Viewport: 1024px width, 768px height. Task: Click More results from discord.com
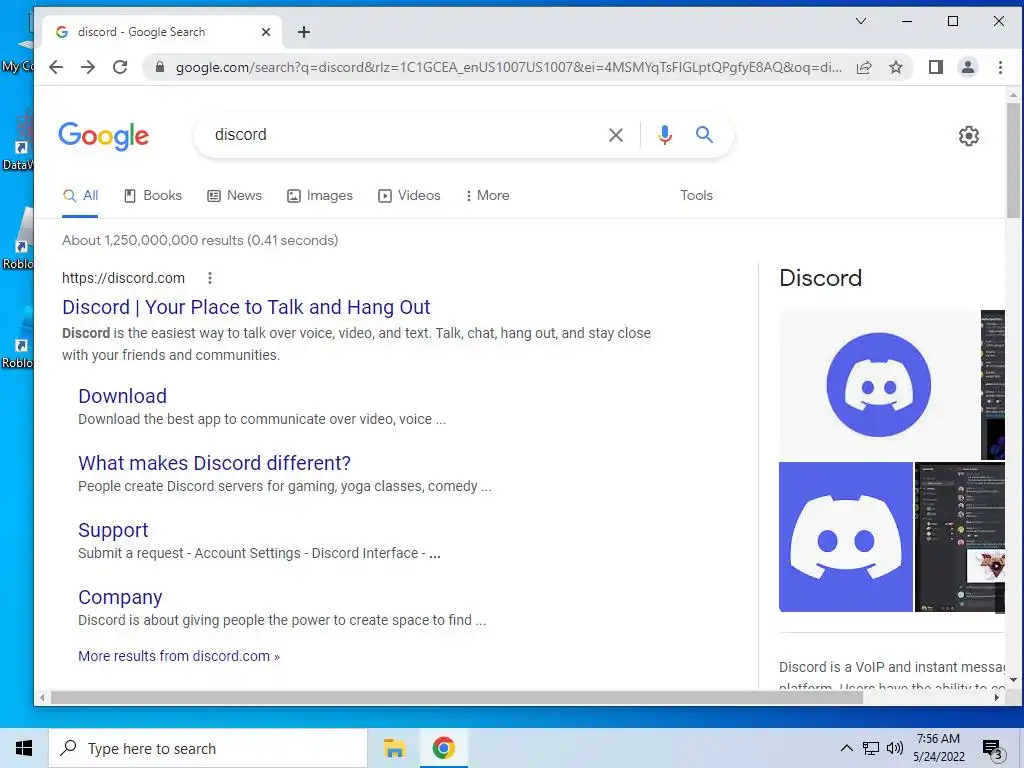[179, 656]
